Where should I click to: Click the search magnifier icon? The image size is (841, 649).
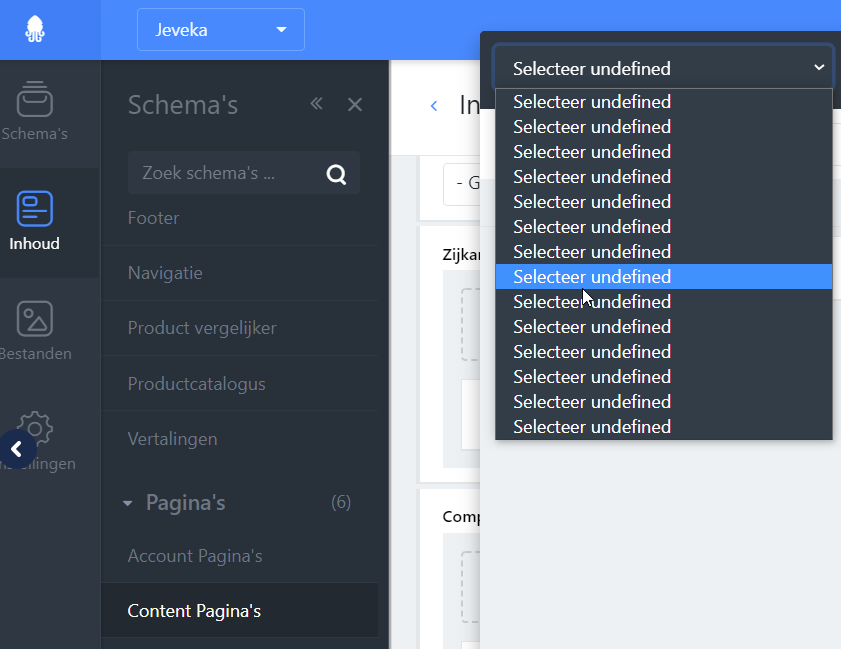pos(336,174)
